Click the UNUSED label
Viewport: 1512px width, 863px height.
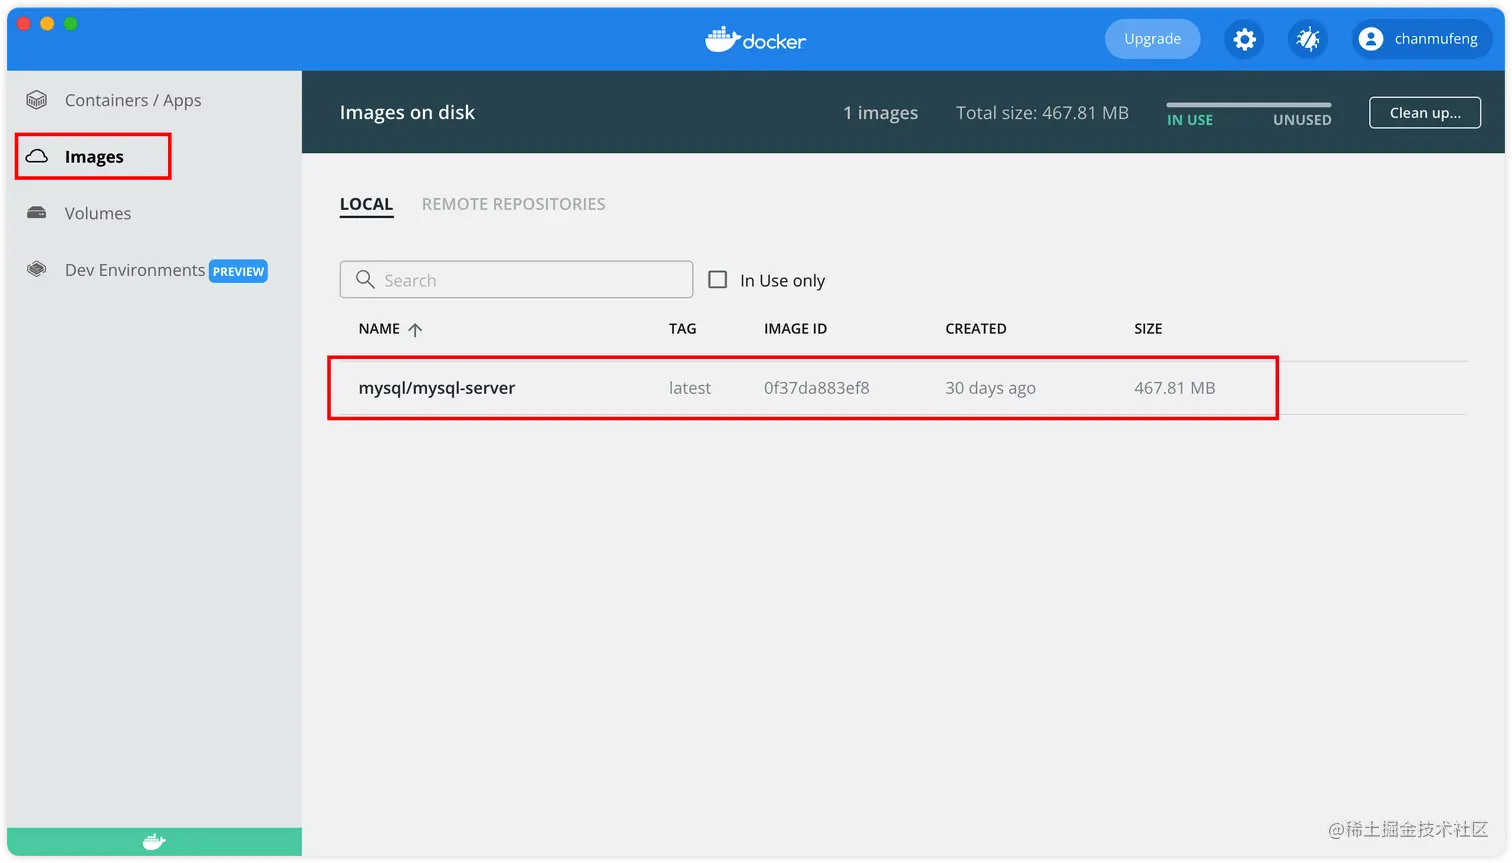(x=1302, y=120)
